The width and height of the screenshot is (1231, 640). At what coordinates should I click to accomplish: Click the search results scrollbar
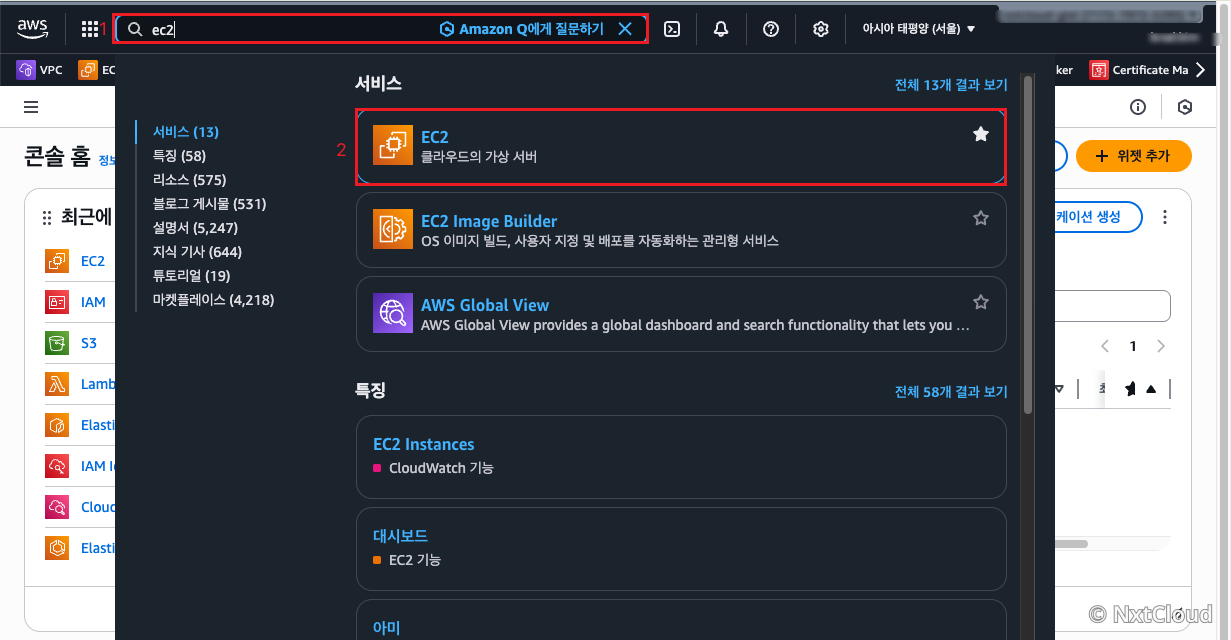point(1027,243)
